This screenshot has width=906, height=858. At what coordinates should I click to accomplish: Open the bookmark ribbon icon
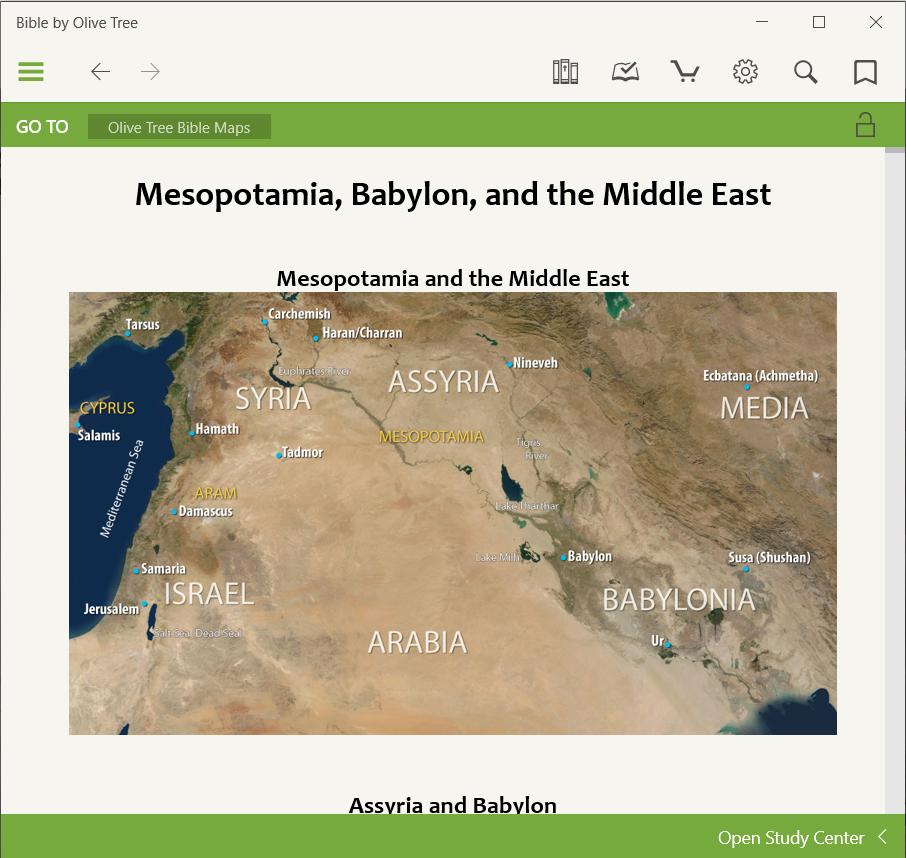[x=865, y=72]
